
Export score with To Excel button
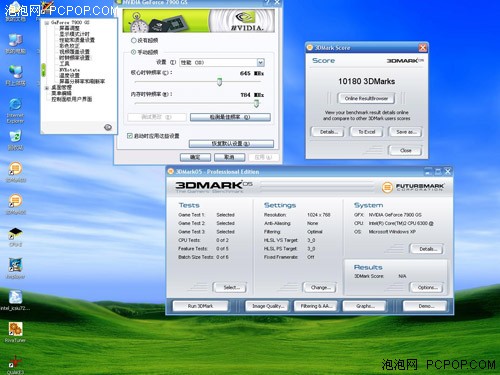point(367,132)
